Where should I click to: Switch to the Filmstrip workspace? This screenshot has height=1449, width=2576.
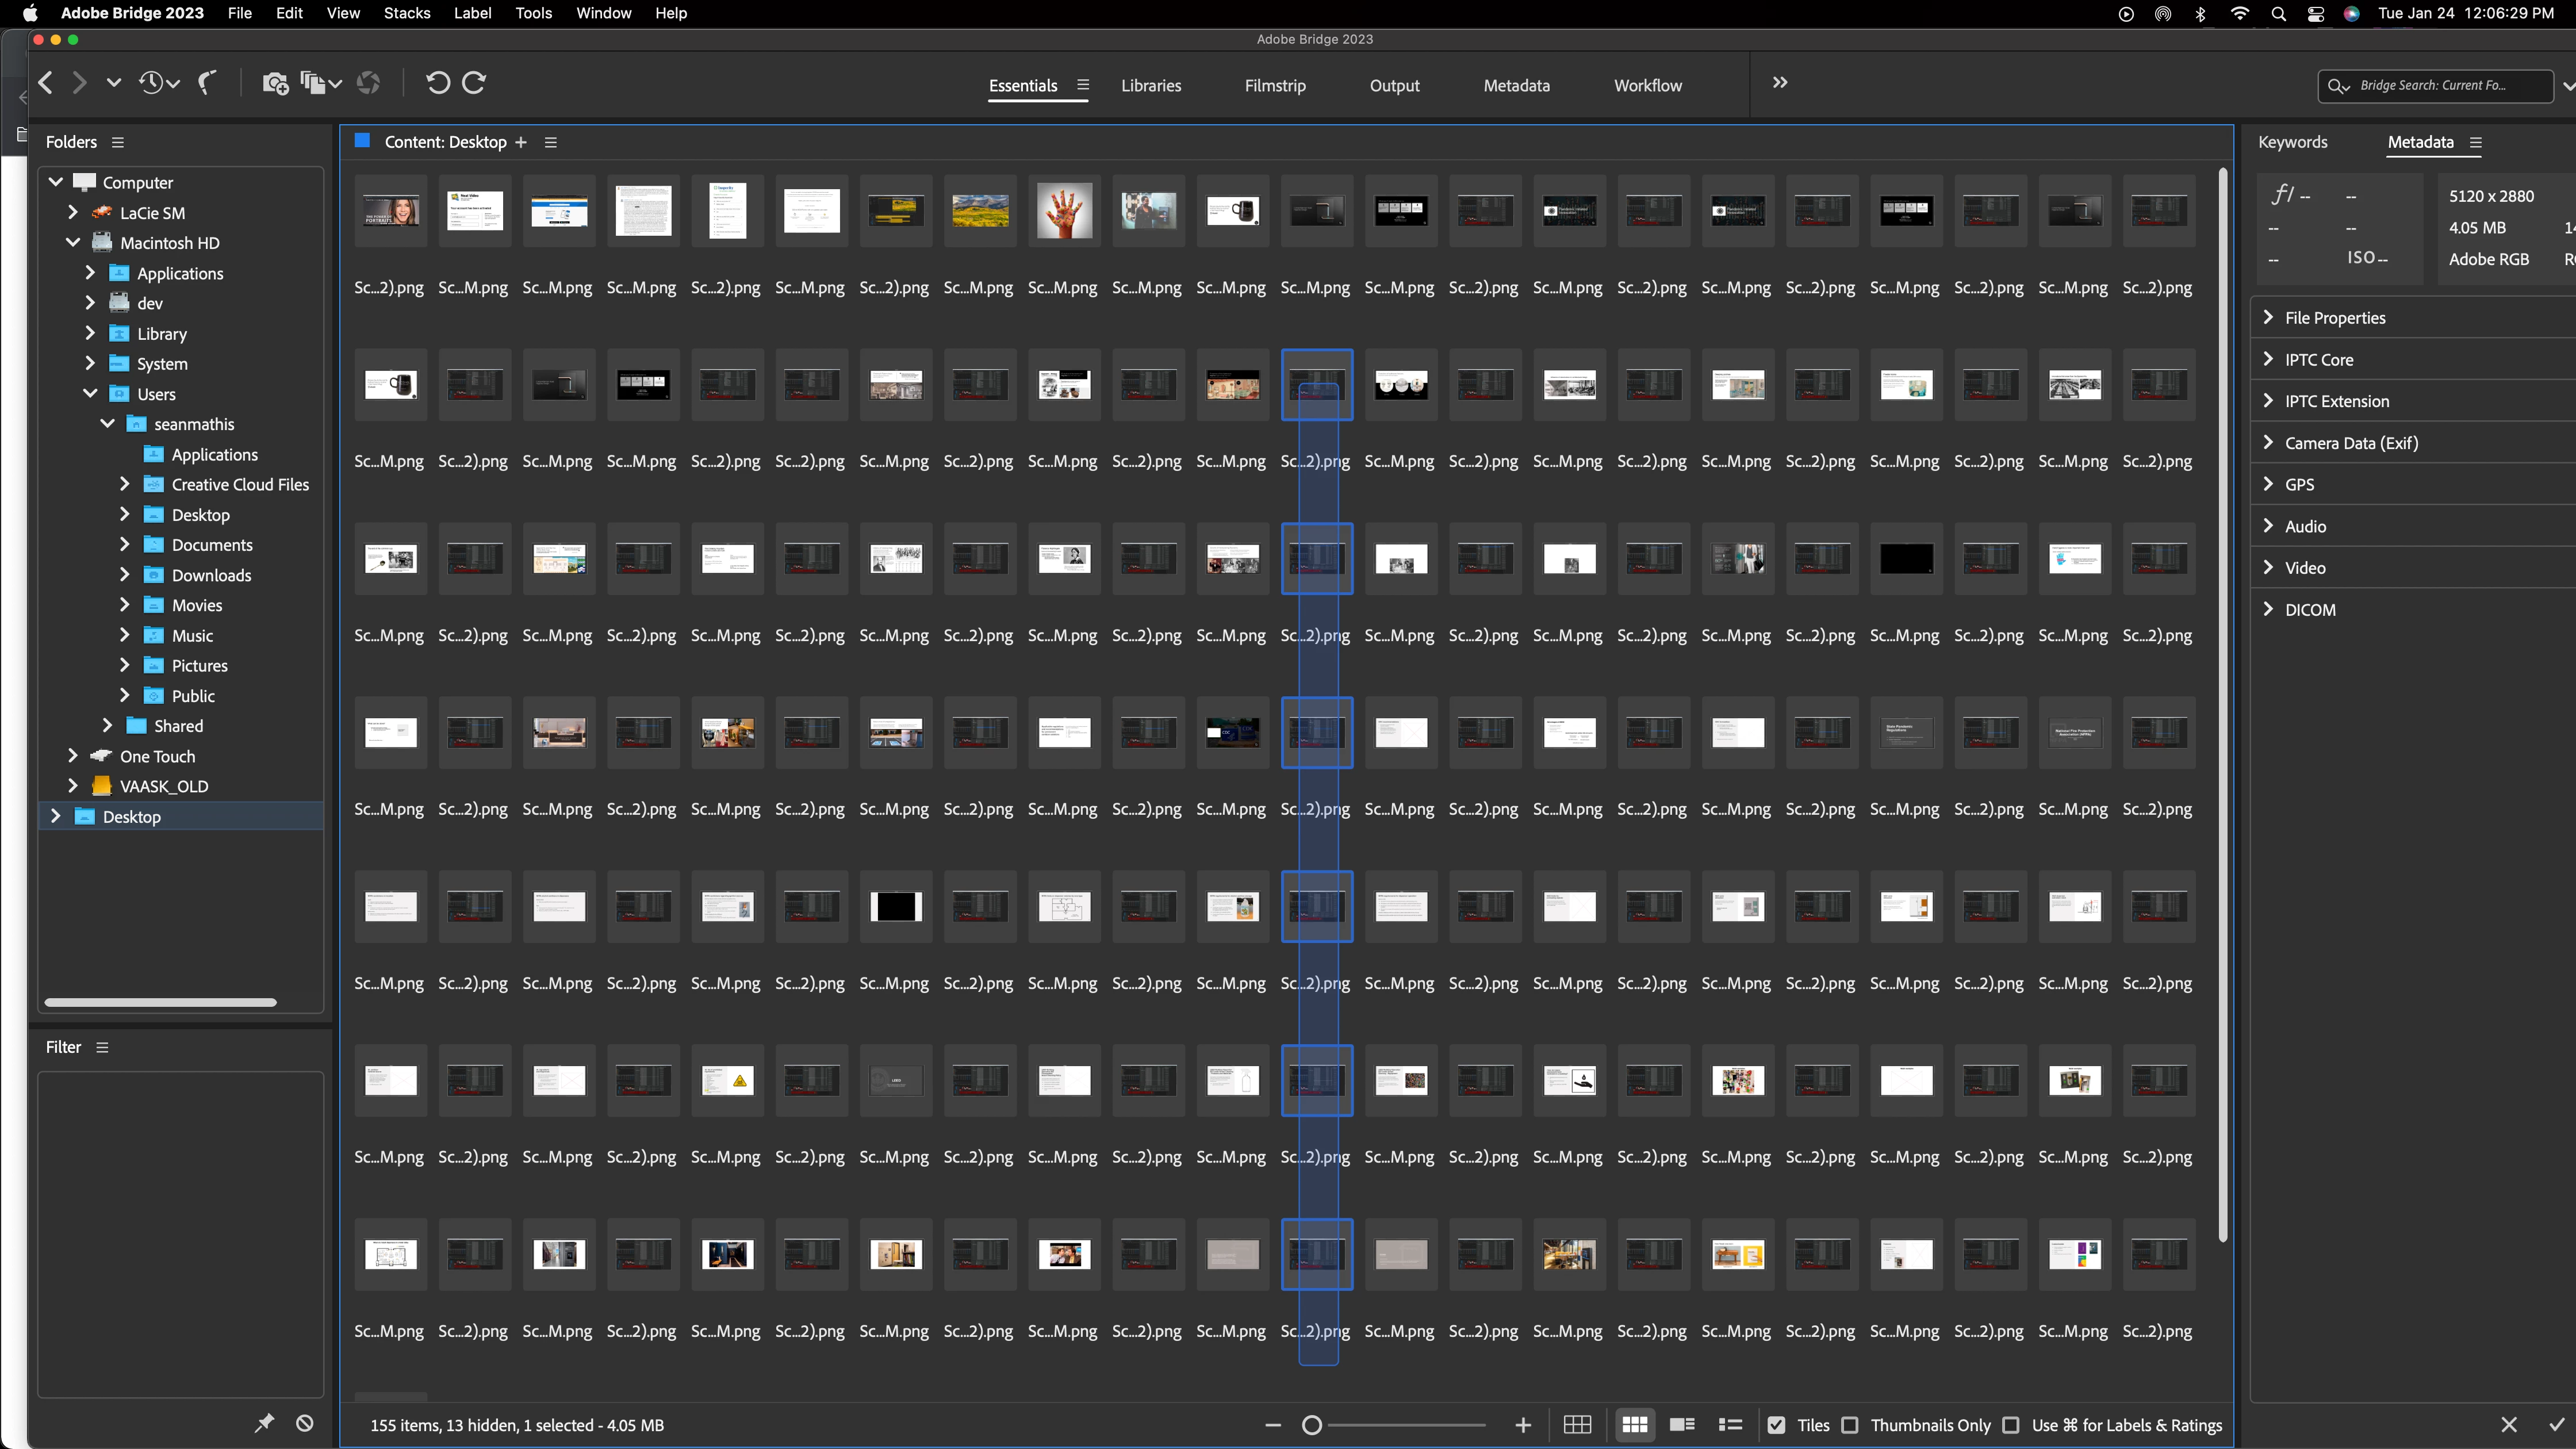[x=1275, y=86]
